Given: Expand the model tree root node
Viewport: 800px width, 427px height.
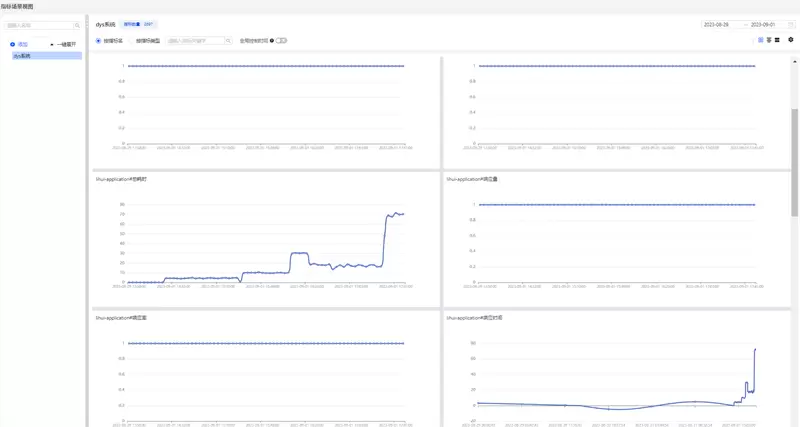Looking at the screenshot, I should [11, 45].
